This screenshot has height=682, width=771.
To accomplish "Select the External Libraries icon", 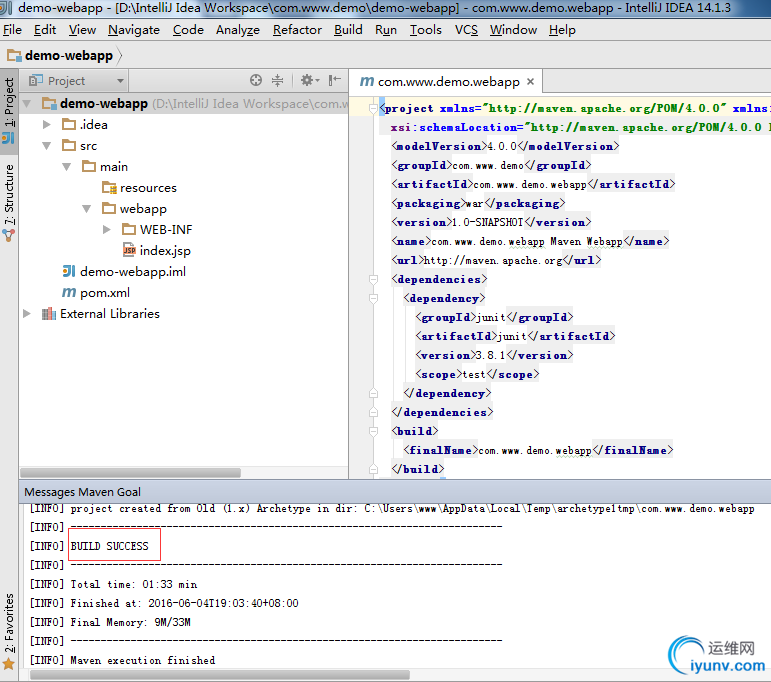I will [49, 313].
